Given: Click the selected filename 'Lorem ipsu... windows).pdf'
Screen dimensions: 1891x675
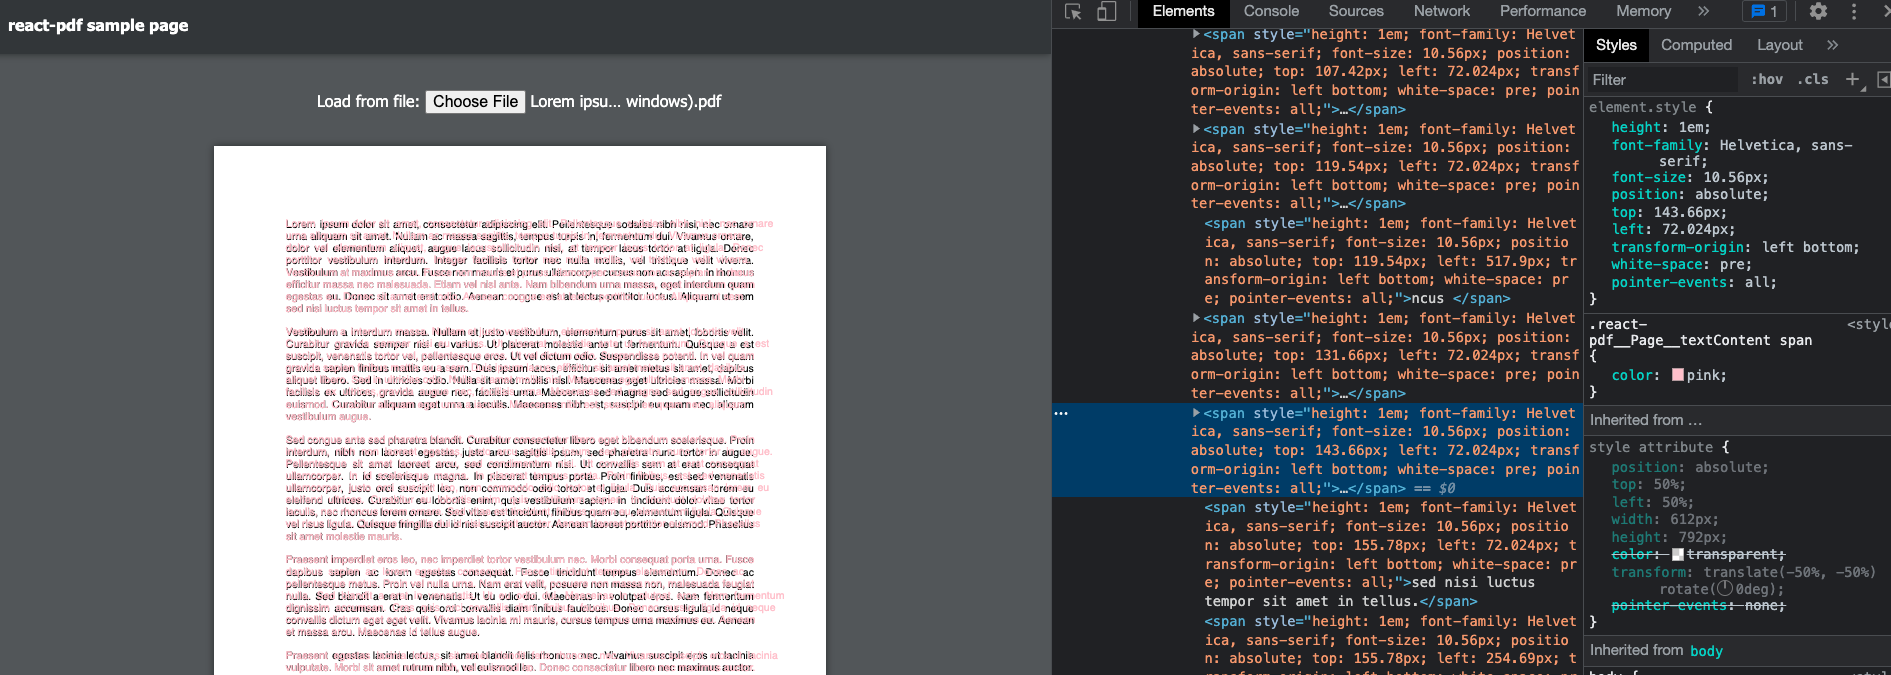Looking at the screenshot, I should pos(625,102).
